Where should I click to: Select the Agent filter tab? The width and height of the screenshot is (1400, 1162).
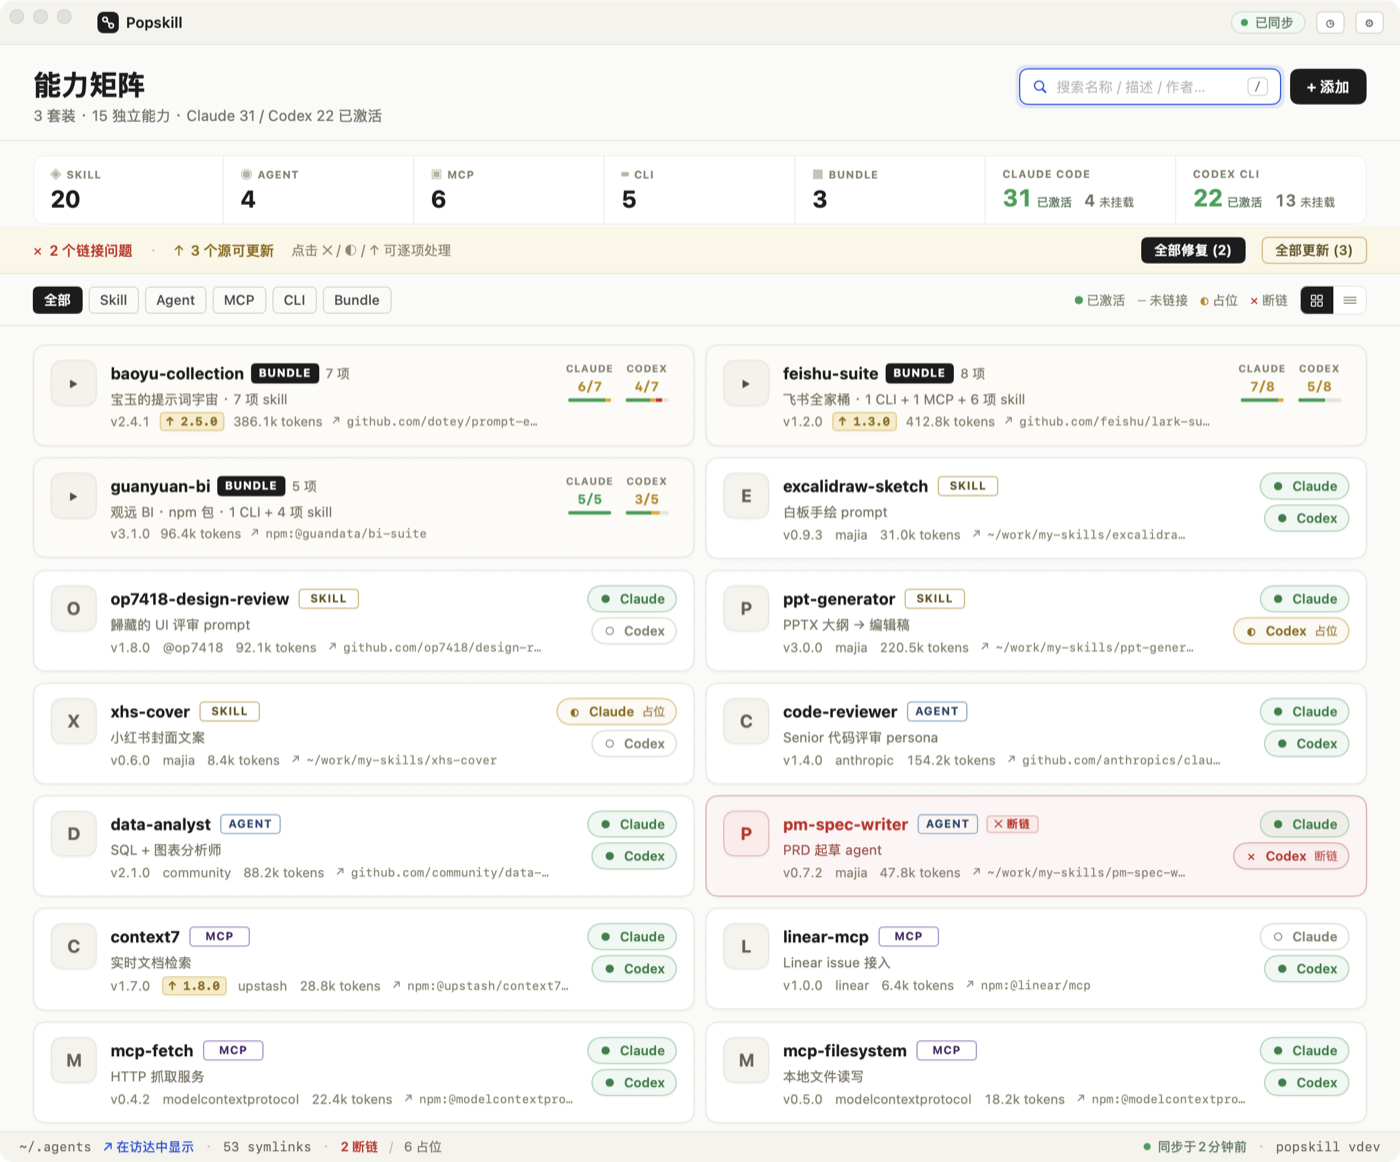pos(175,300)
